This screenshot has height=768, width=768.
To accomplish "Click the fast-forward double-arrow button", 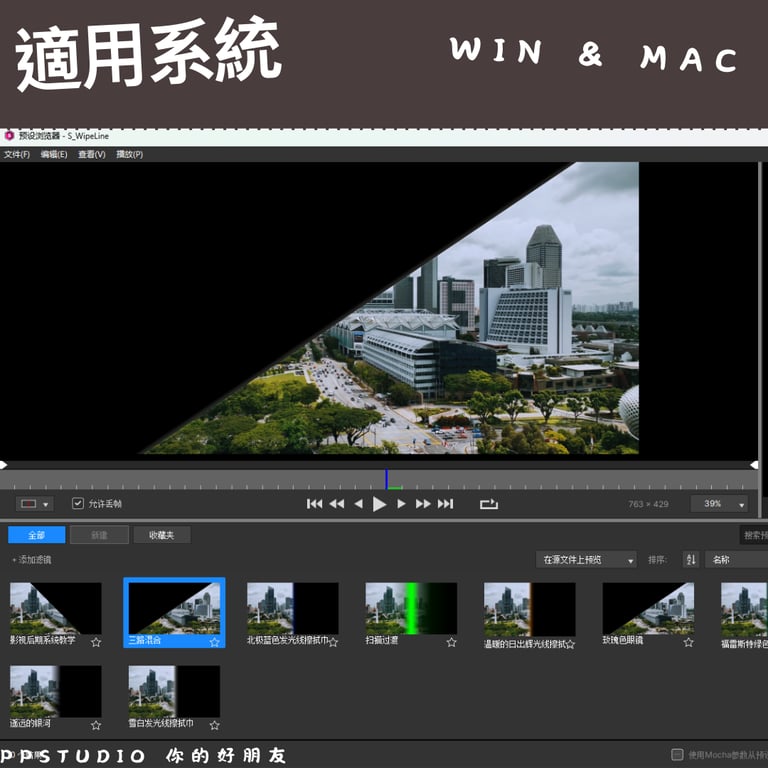I will click(423, 504).
